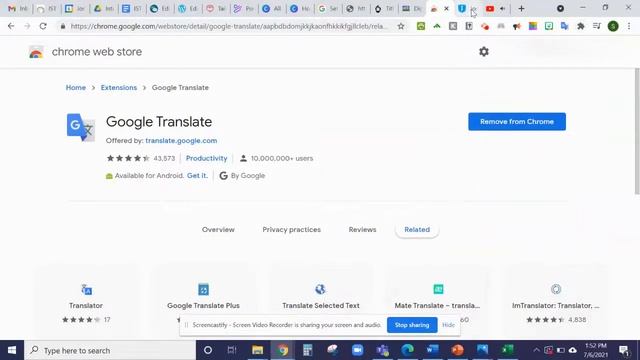Reload the current page
The width and height of the screenshot is (640, 360).
(43, 26)
